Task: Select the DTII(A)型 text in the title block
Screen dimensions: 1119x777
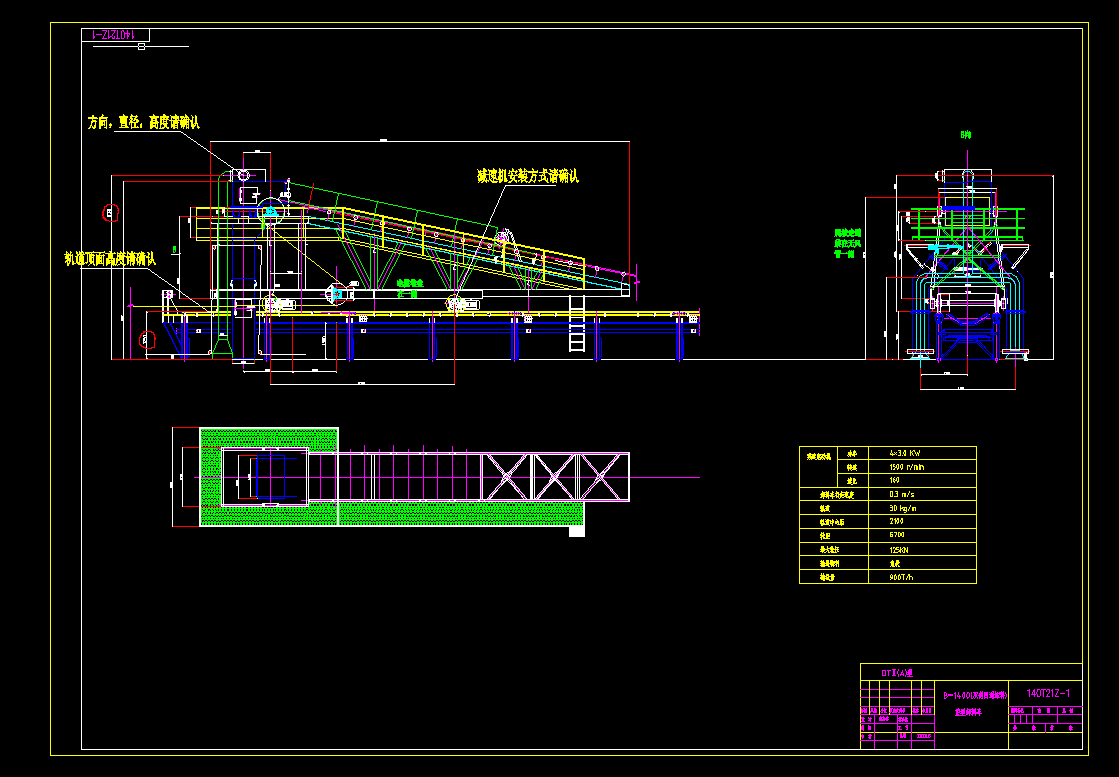Action: pyautogui.click(x=897, y=673)
